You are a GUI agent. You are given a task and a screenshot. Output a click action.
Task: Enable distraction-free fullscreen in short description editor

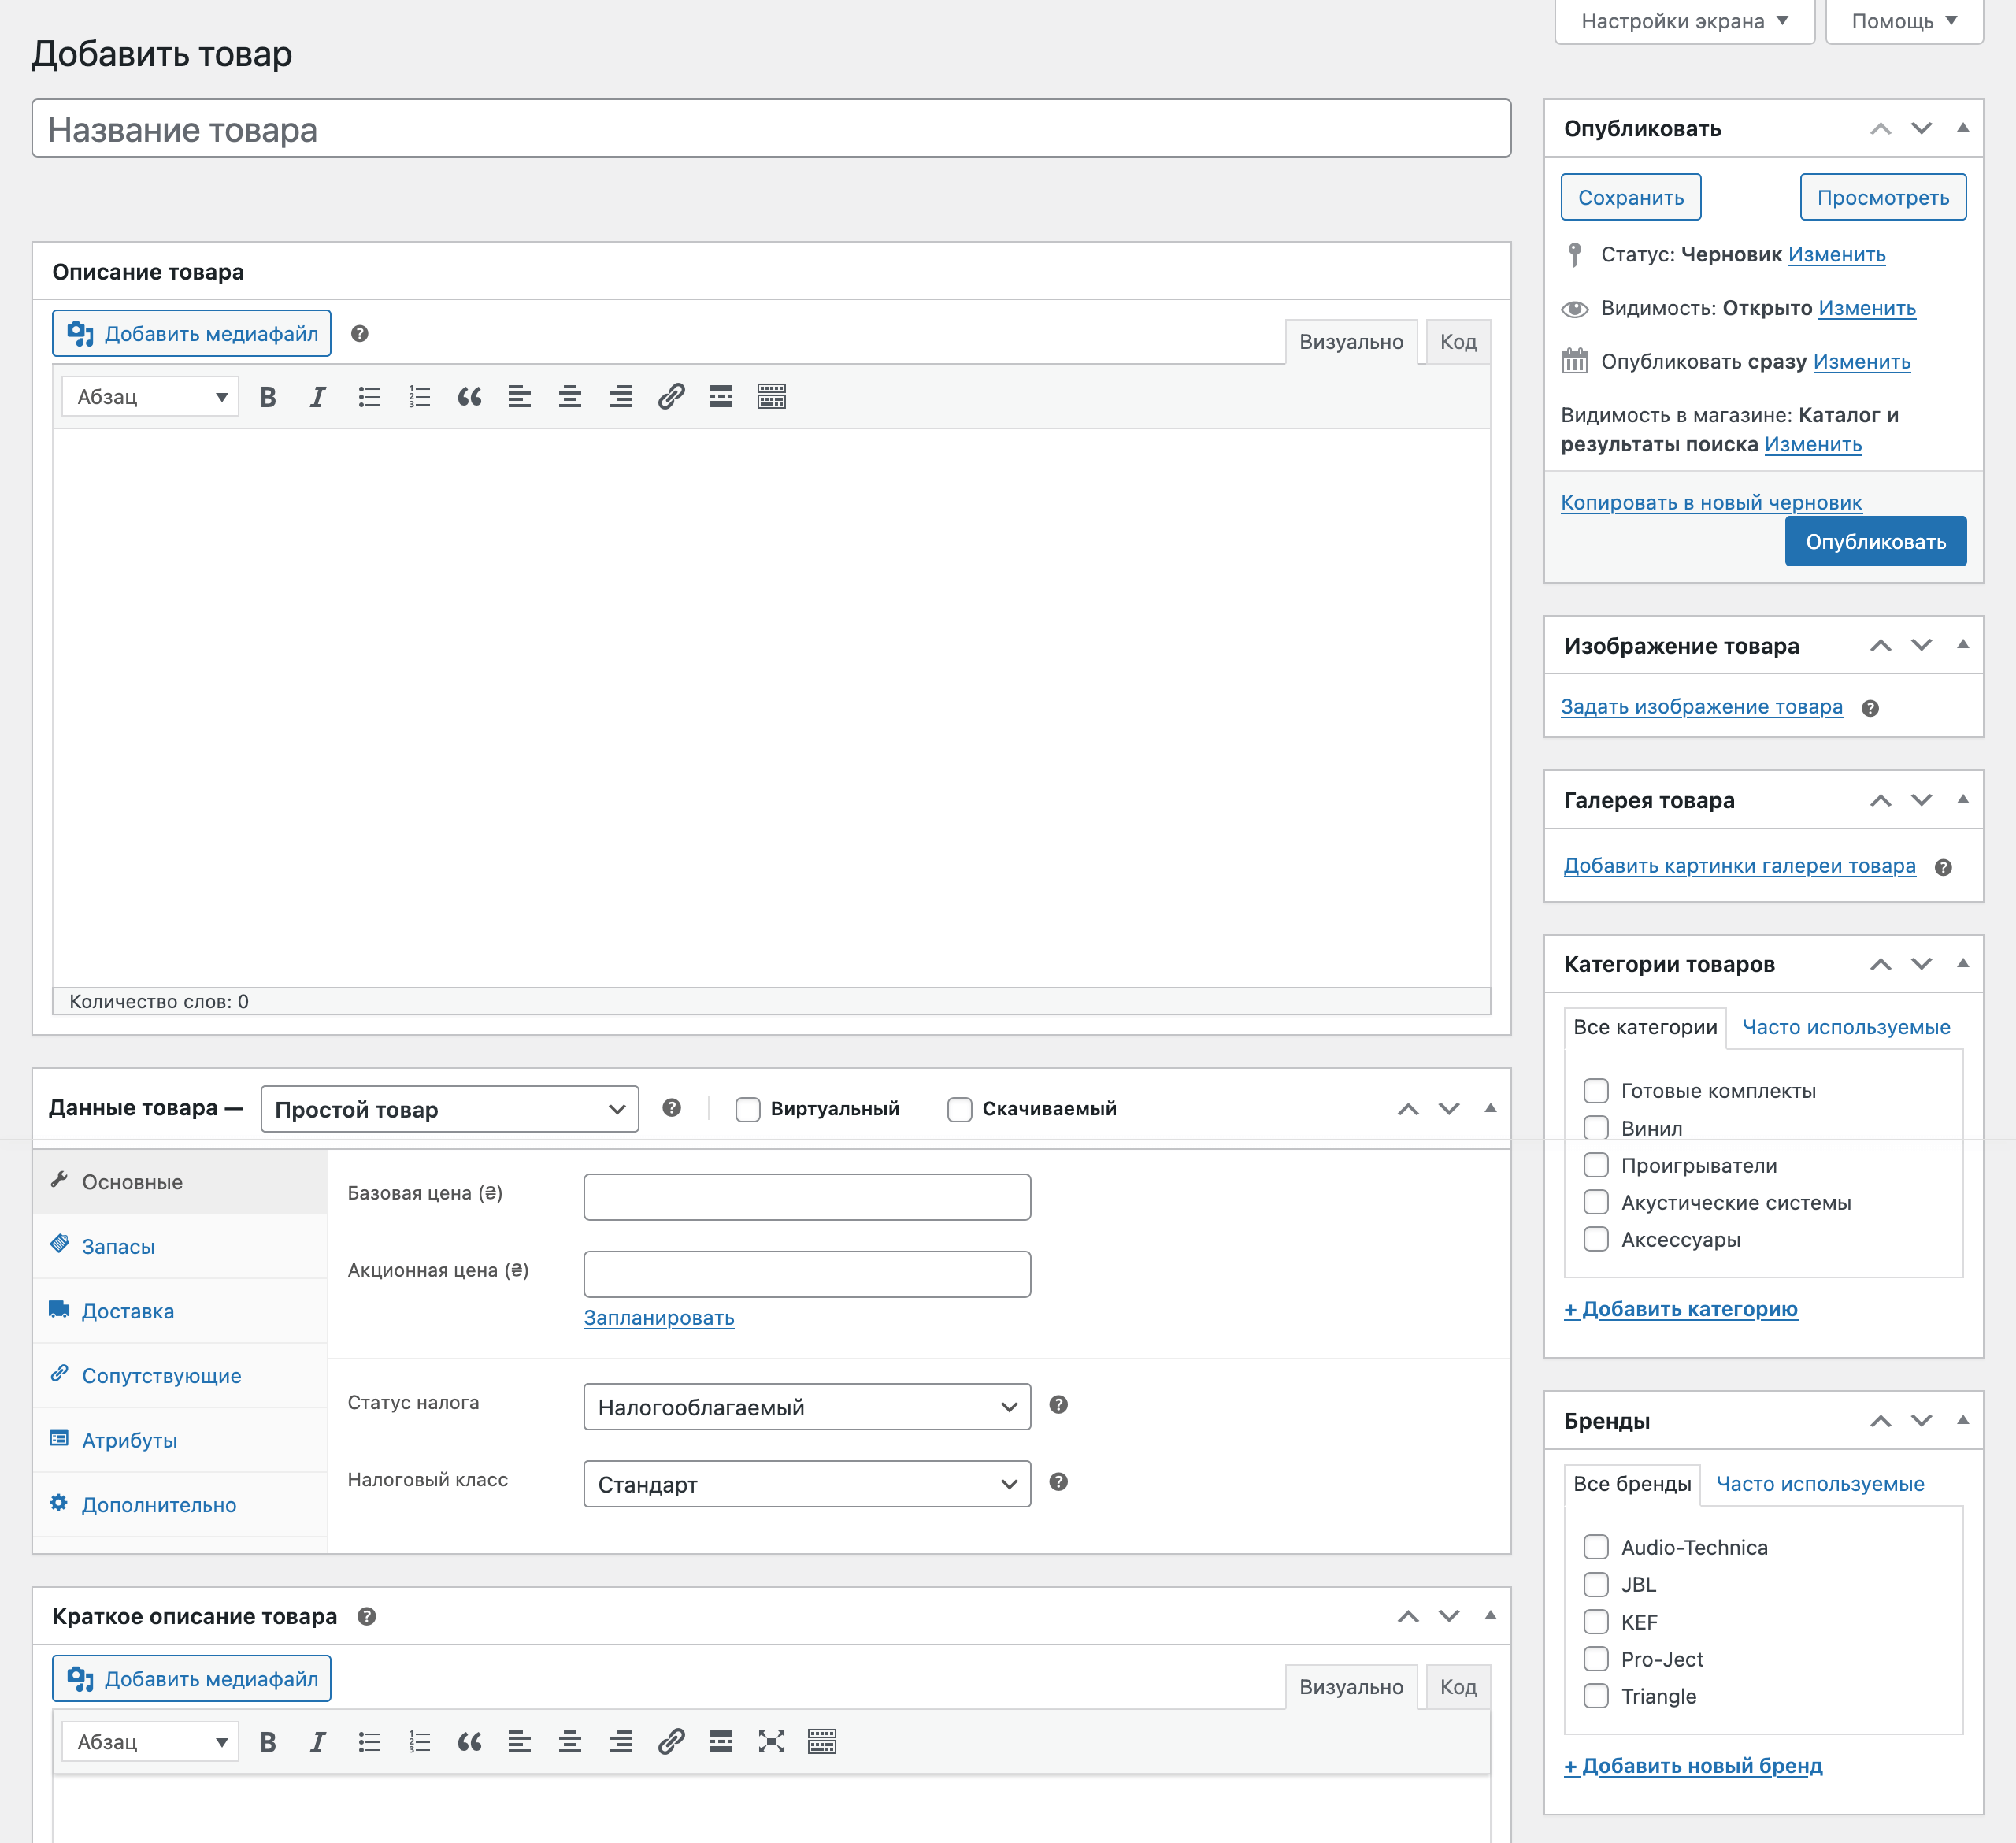771,1742
